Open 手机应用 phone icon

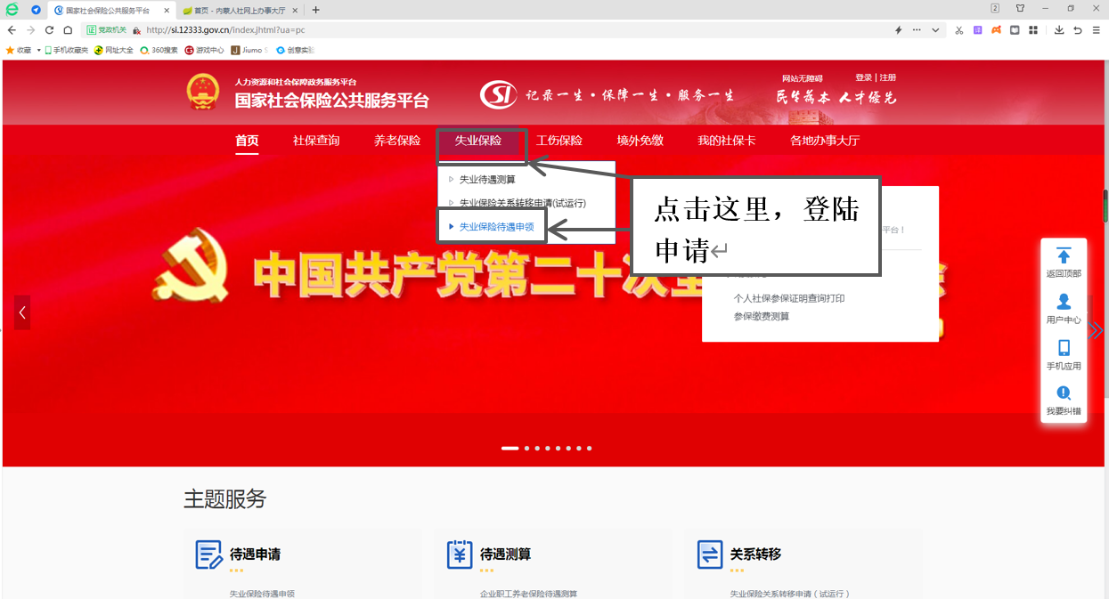(1063, 347)
